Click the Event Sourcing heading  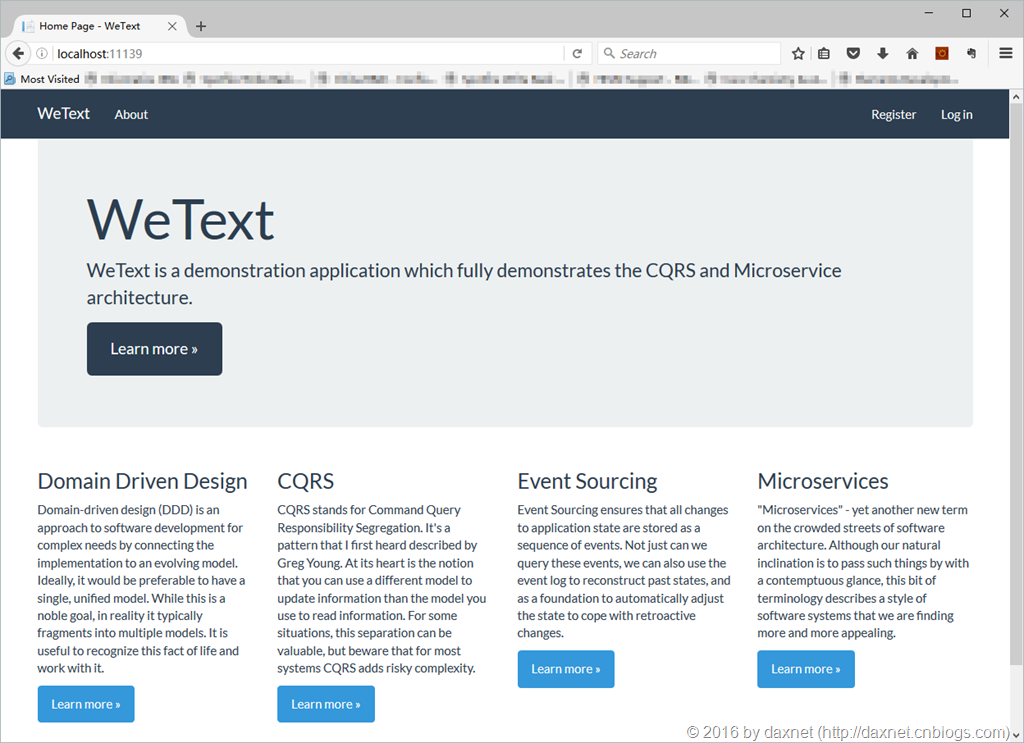(x=587, y=481)
